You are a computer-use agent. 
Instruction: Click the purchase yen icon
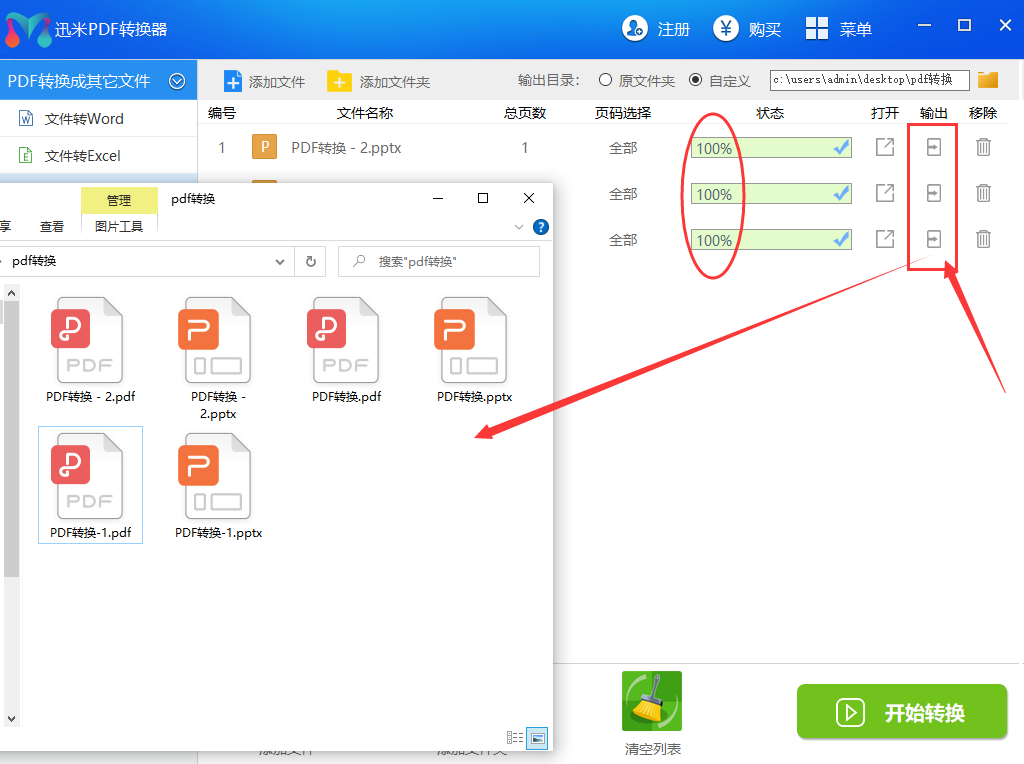(726, 29)
